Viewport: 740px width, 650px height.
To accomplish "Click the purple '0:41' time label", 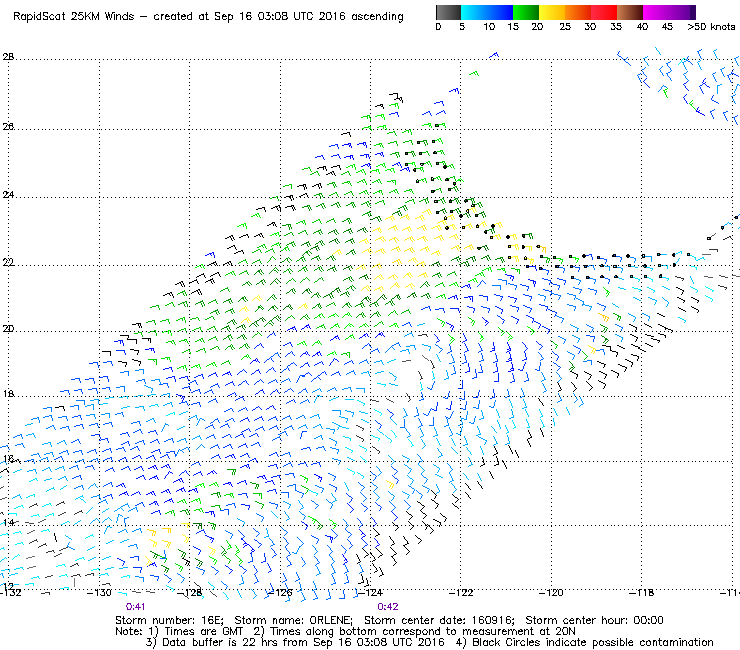I will [x=135, y=607].
